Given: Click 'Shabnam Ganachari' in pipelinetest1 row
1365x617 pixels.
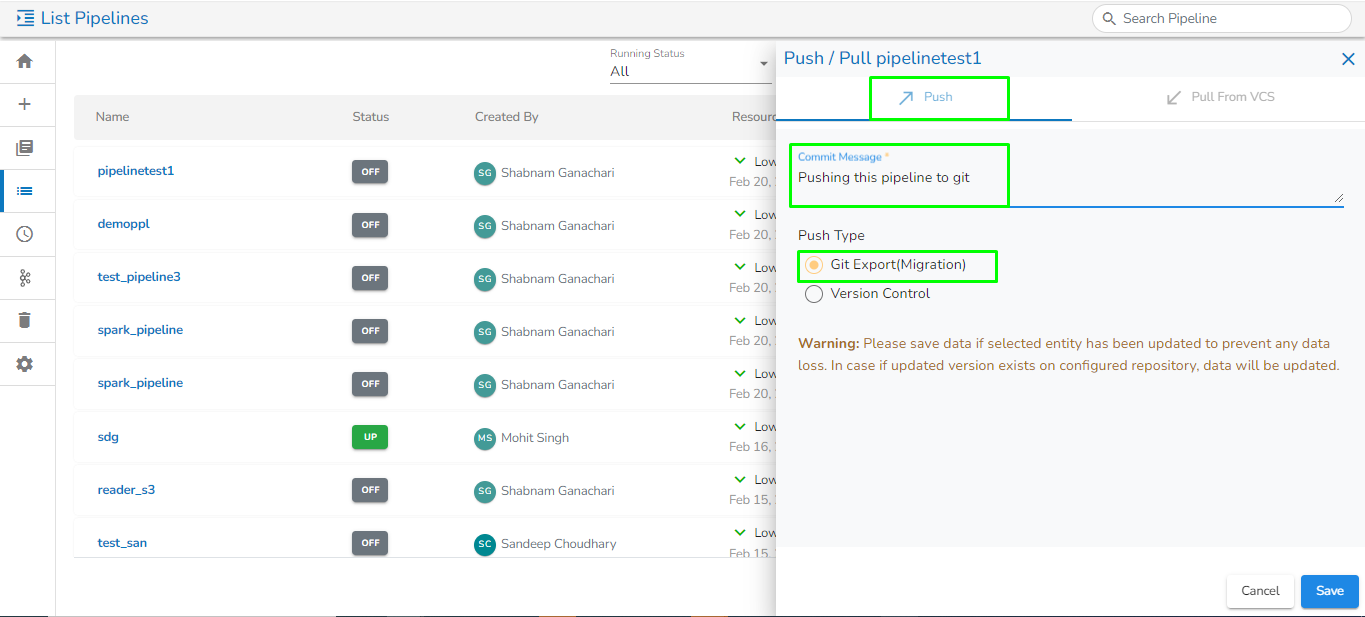Looking at the screenshot, I should (x=557, y=172).
